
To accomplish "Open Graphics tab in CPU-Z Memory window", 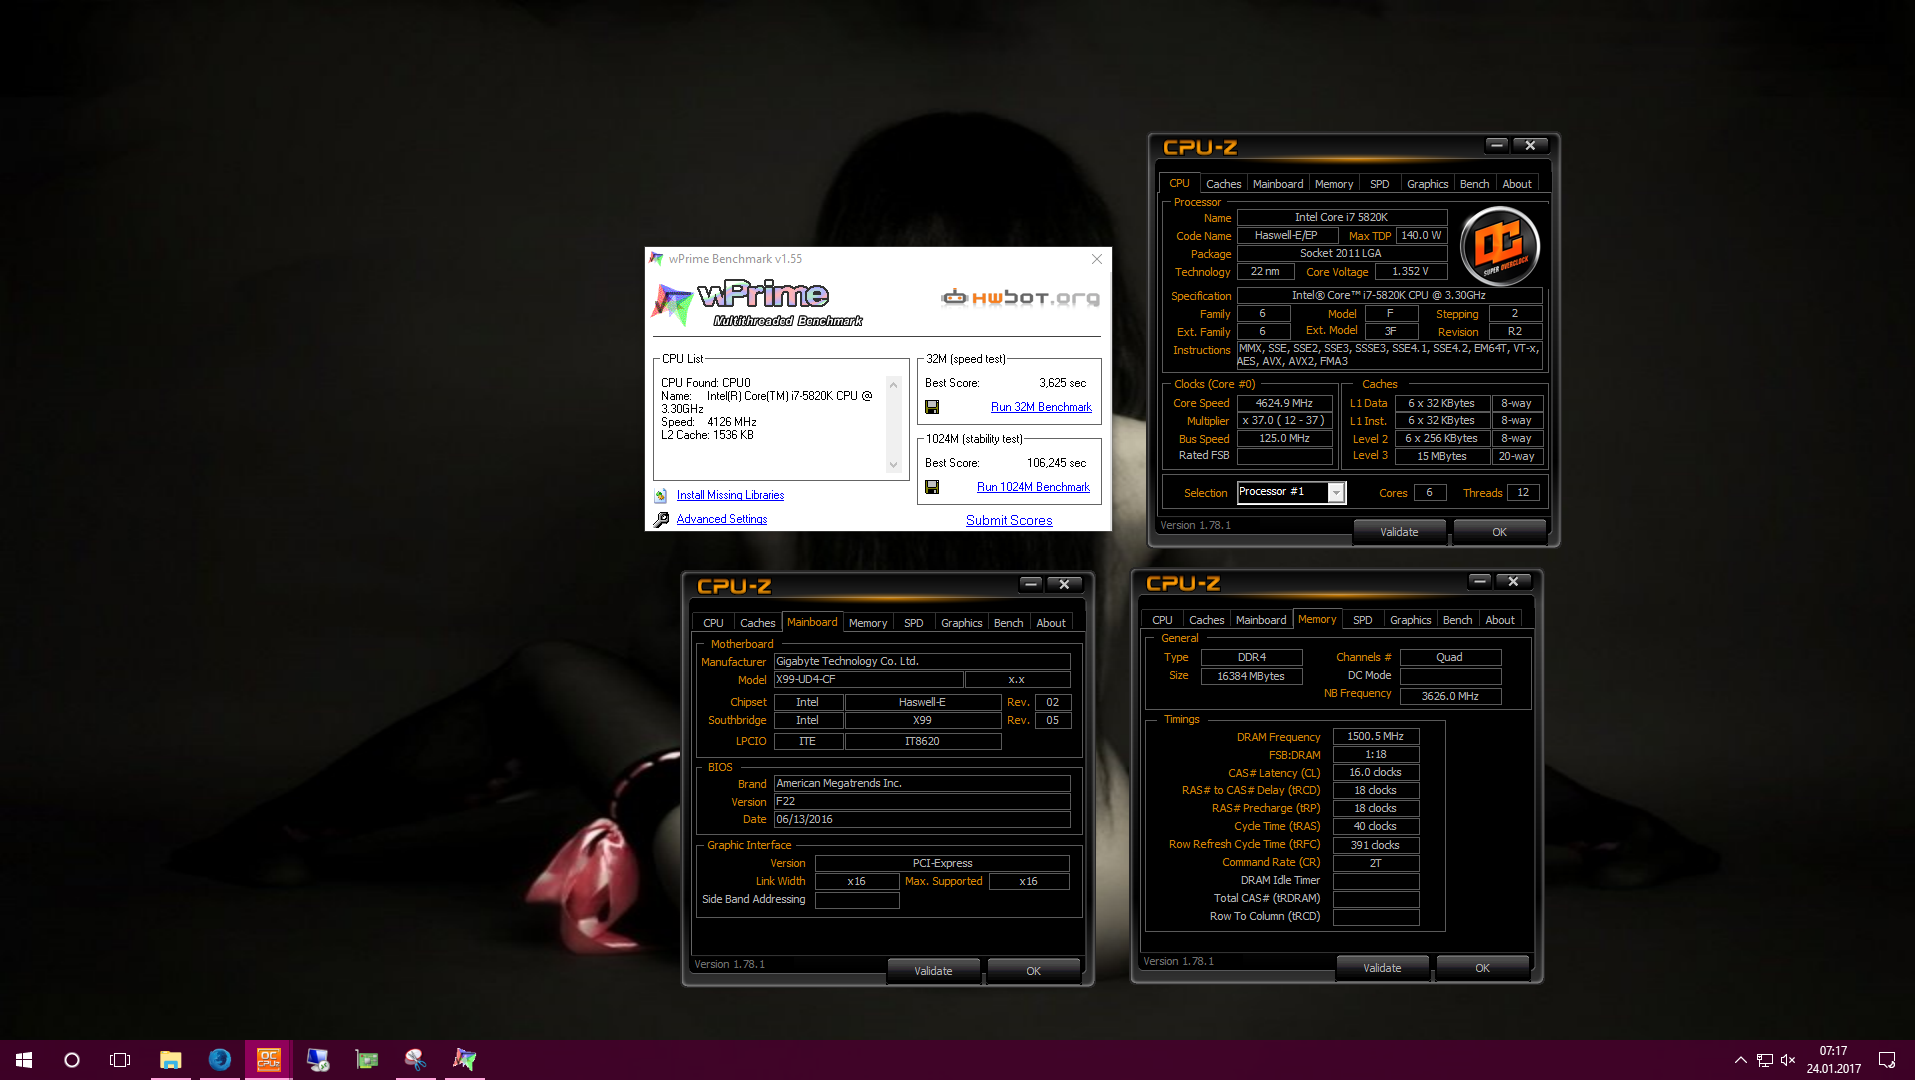I will coord(1410,620).
